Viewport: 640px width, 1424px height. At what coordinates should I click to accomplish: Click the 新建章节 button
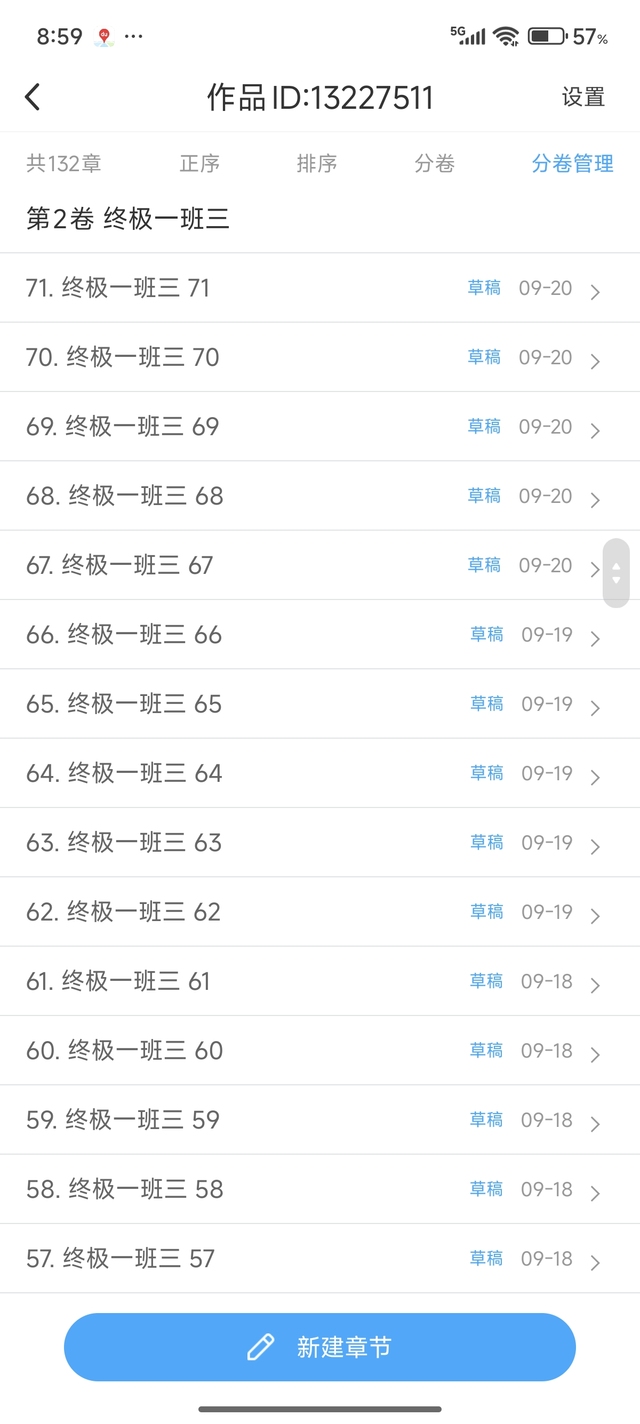(320, 1347)
